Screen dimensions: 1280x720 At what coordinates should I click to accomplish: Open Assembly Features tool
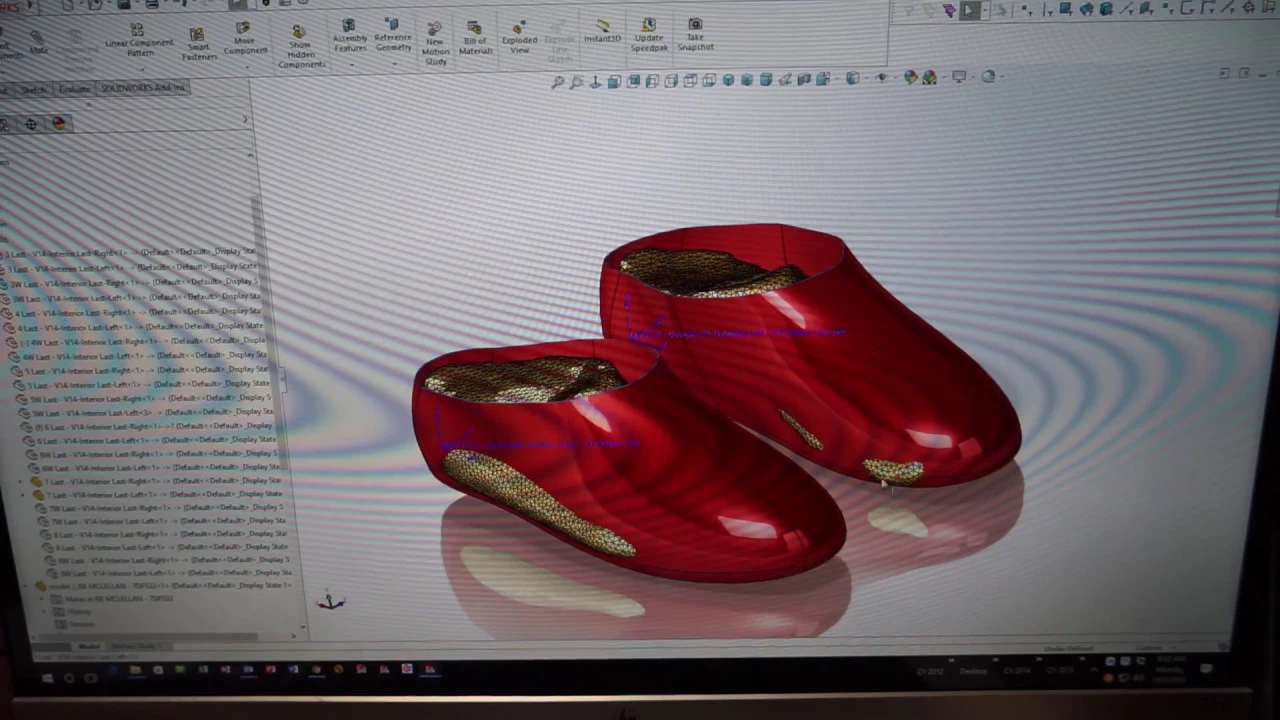[x=349, y=36]
